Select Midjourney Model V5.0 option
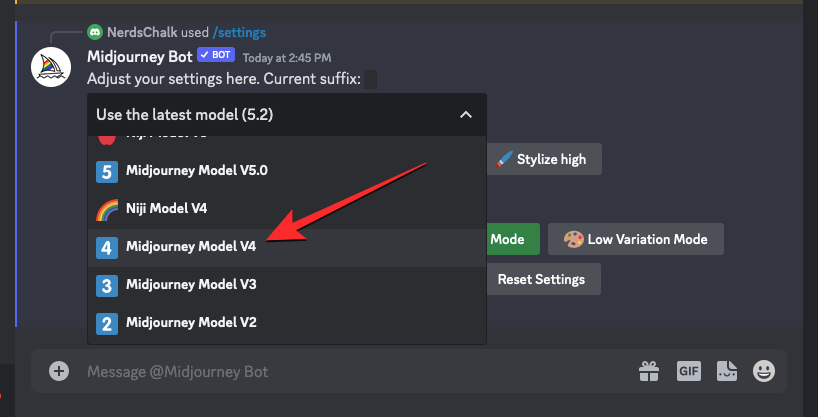 [287, 171]
